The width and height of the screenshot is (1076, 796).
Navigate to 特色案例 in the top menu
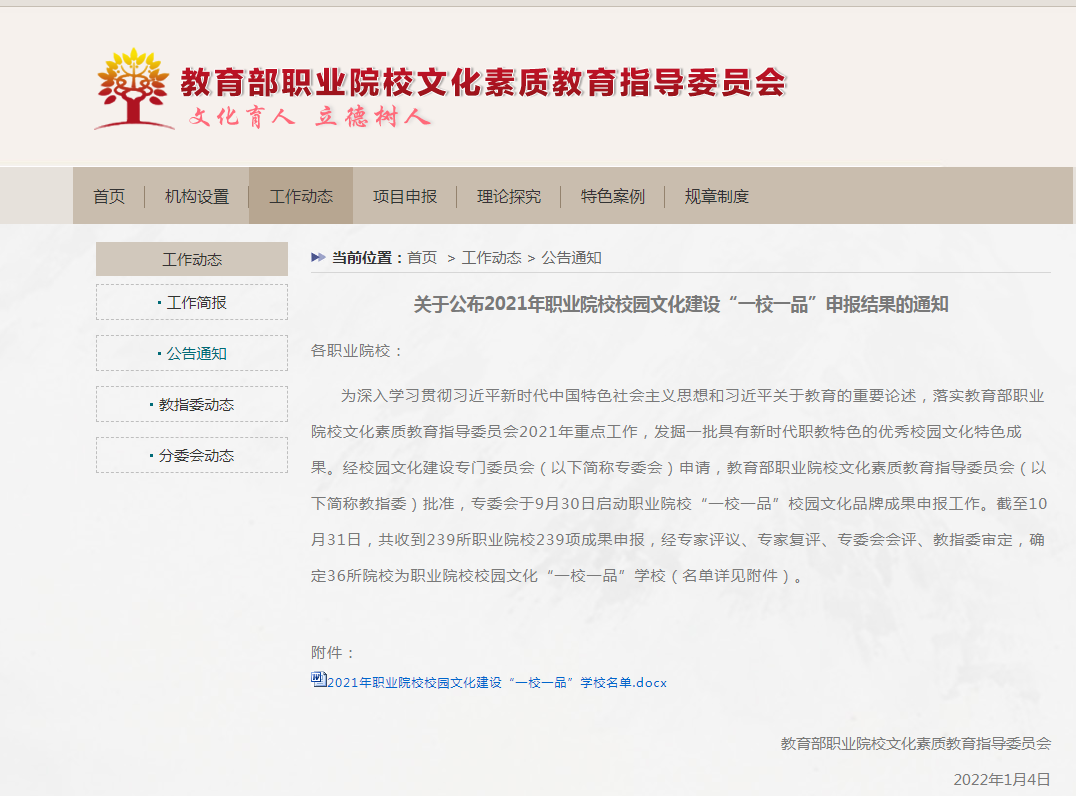[613, 196]
